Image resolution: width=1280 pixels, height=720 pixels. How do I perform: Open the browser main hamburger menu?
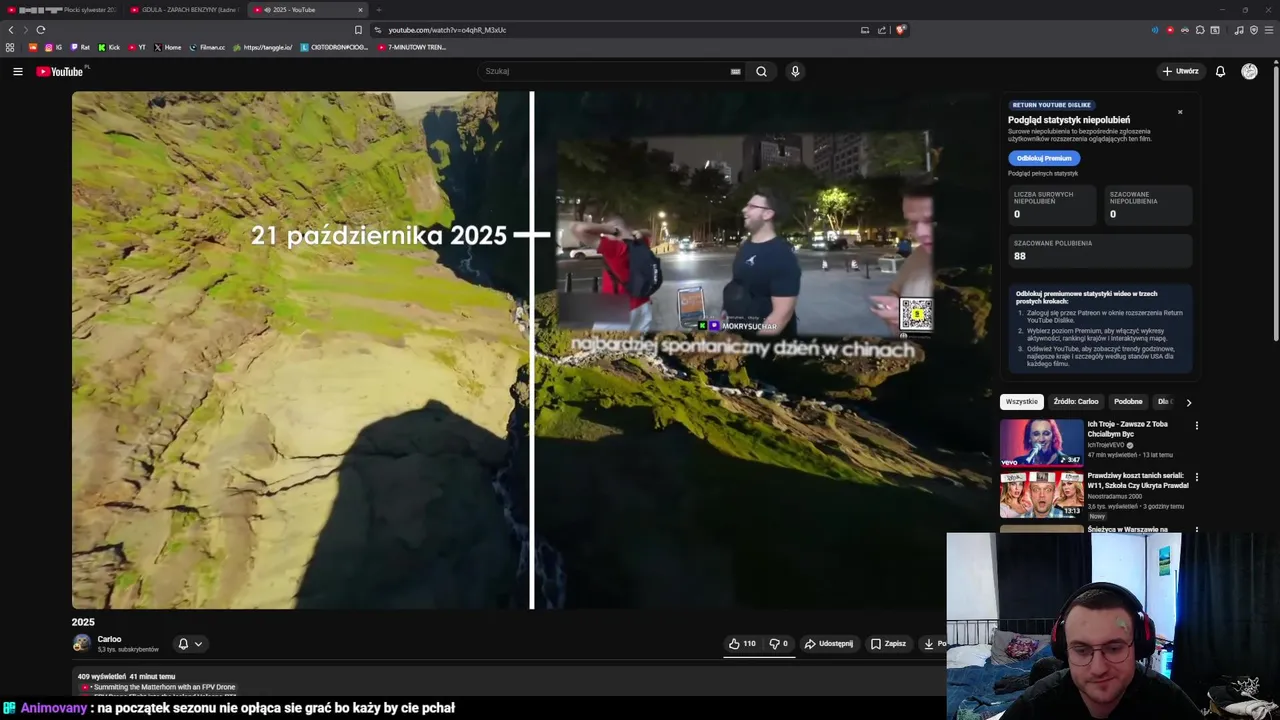tap(1269, 30)
